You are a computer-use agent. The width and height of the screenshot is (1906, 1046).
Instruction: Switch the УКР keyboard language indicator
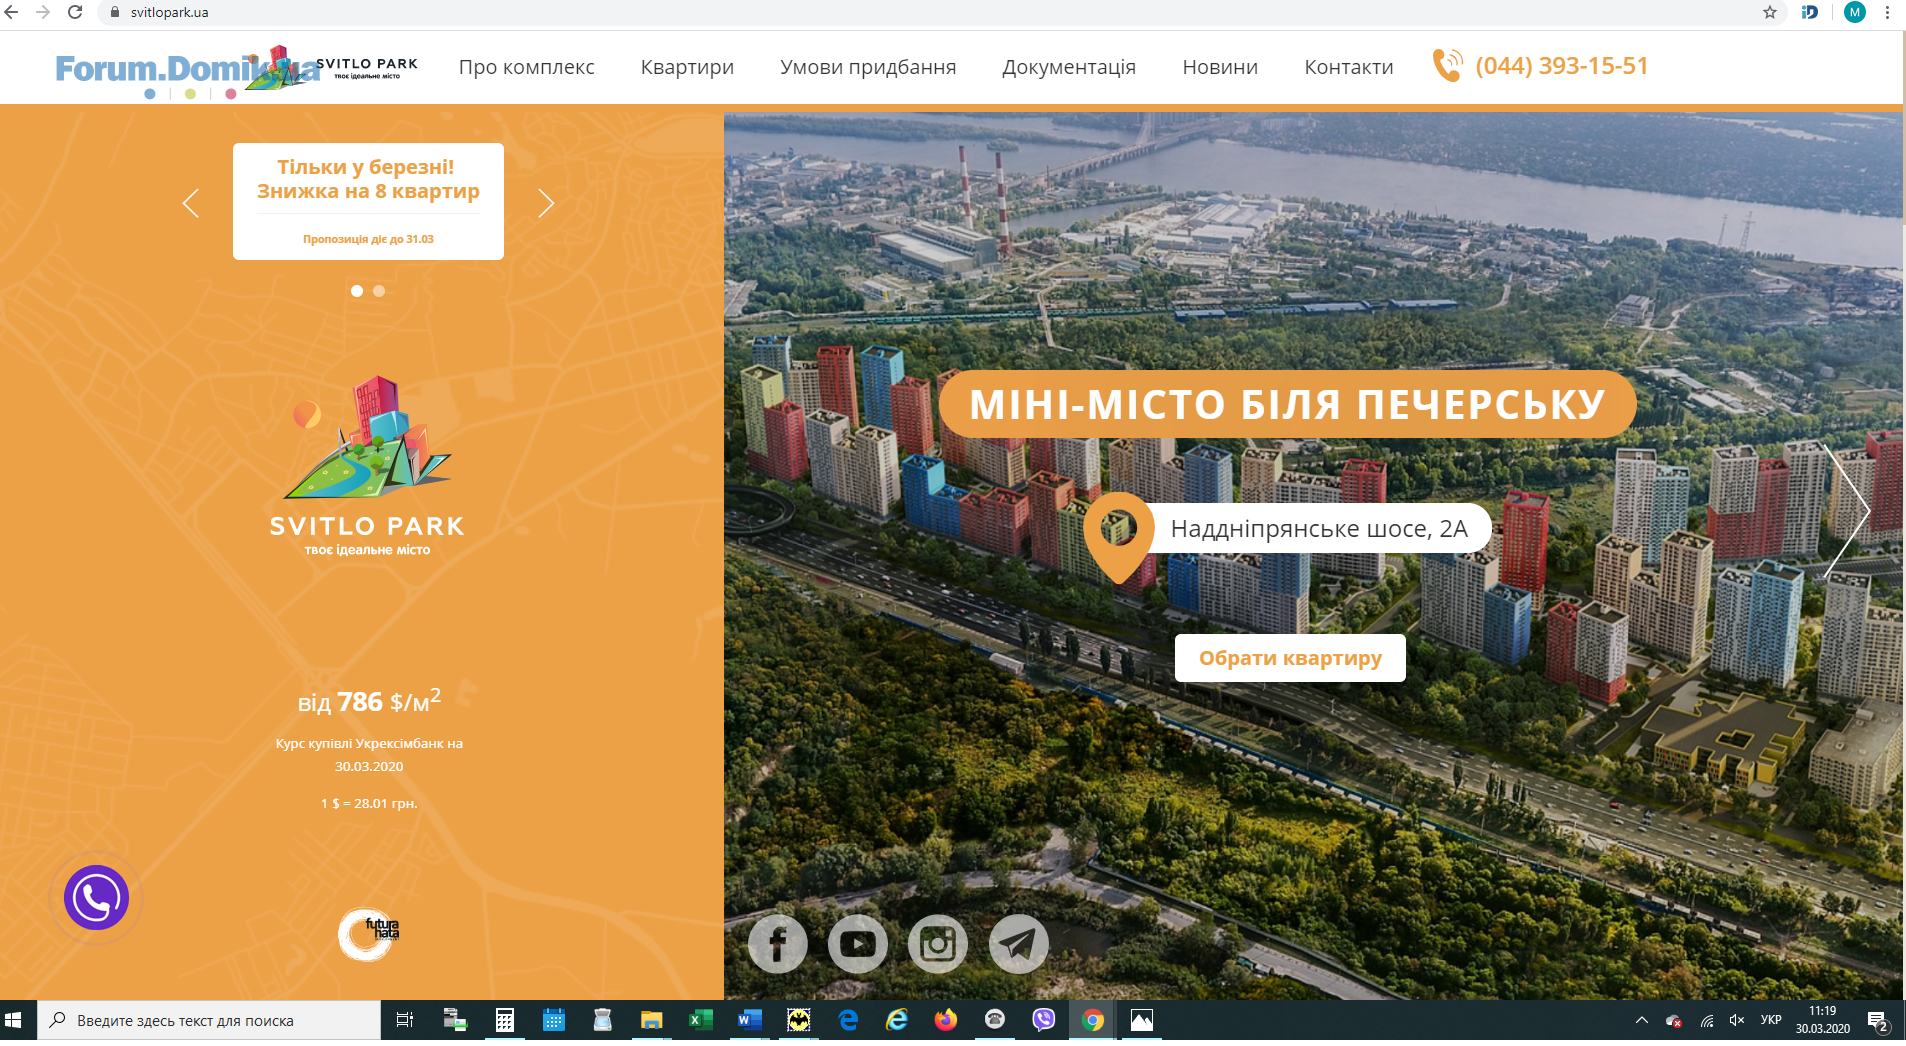1771,1020
